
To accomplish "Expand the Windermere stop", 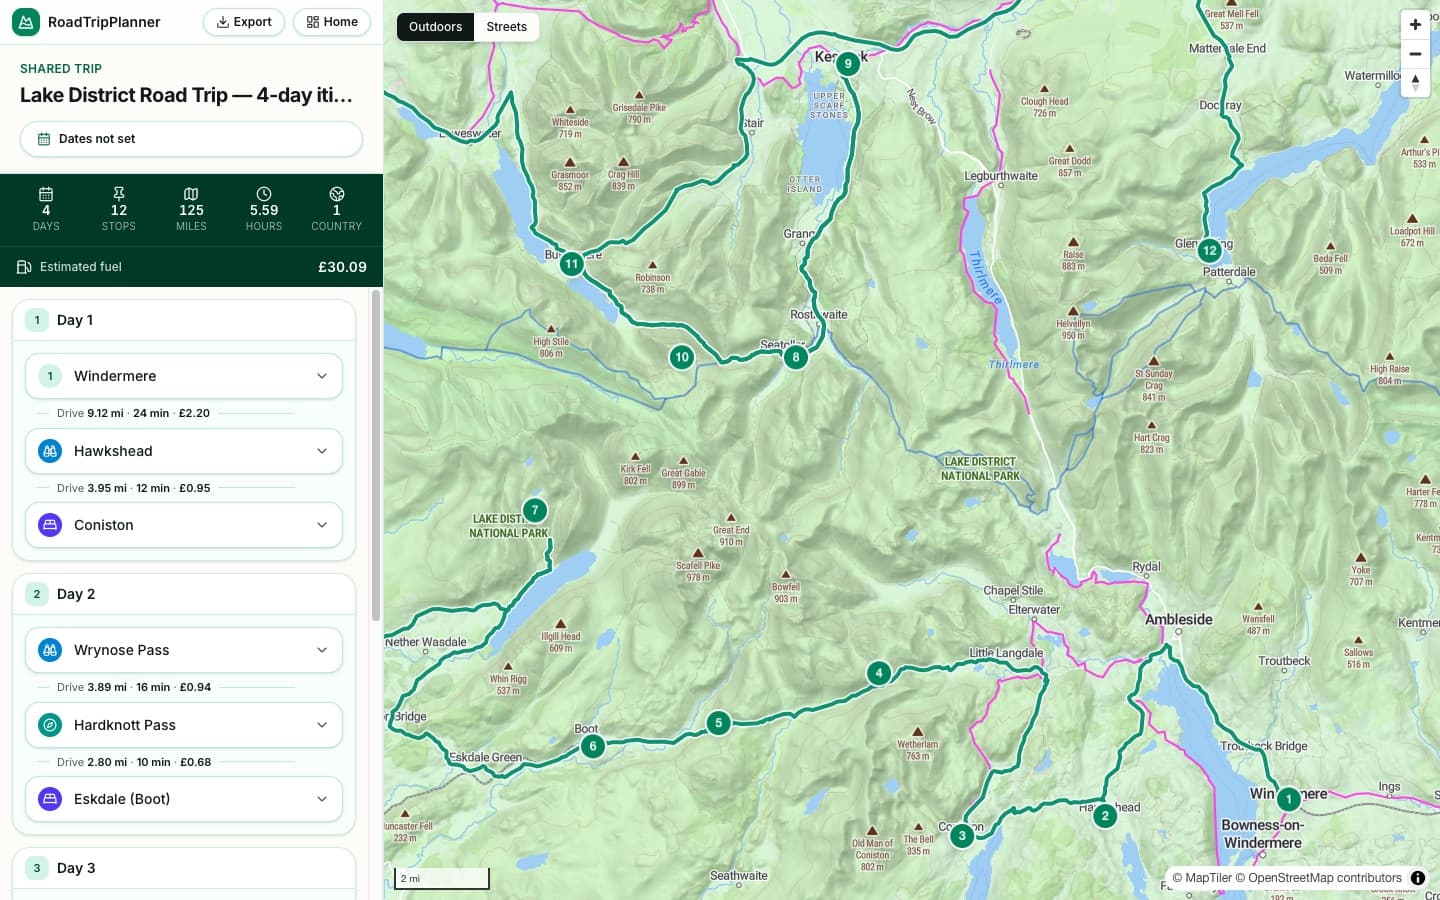I will (184, 376).
